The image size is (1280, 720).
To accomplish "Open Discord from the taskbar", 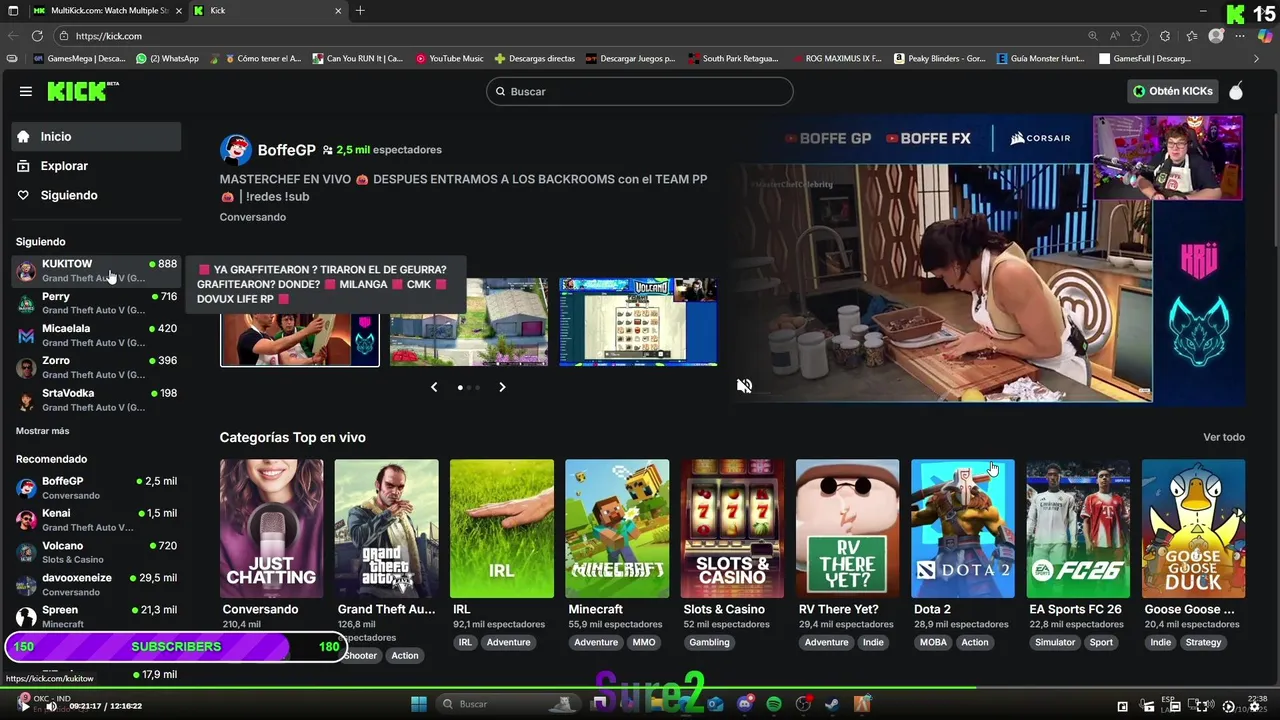I will point(745,704).
